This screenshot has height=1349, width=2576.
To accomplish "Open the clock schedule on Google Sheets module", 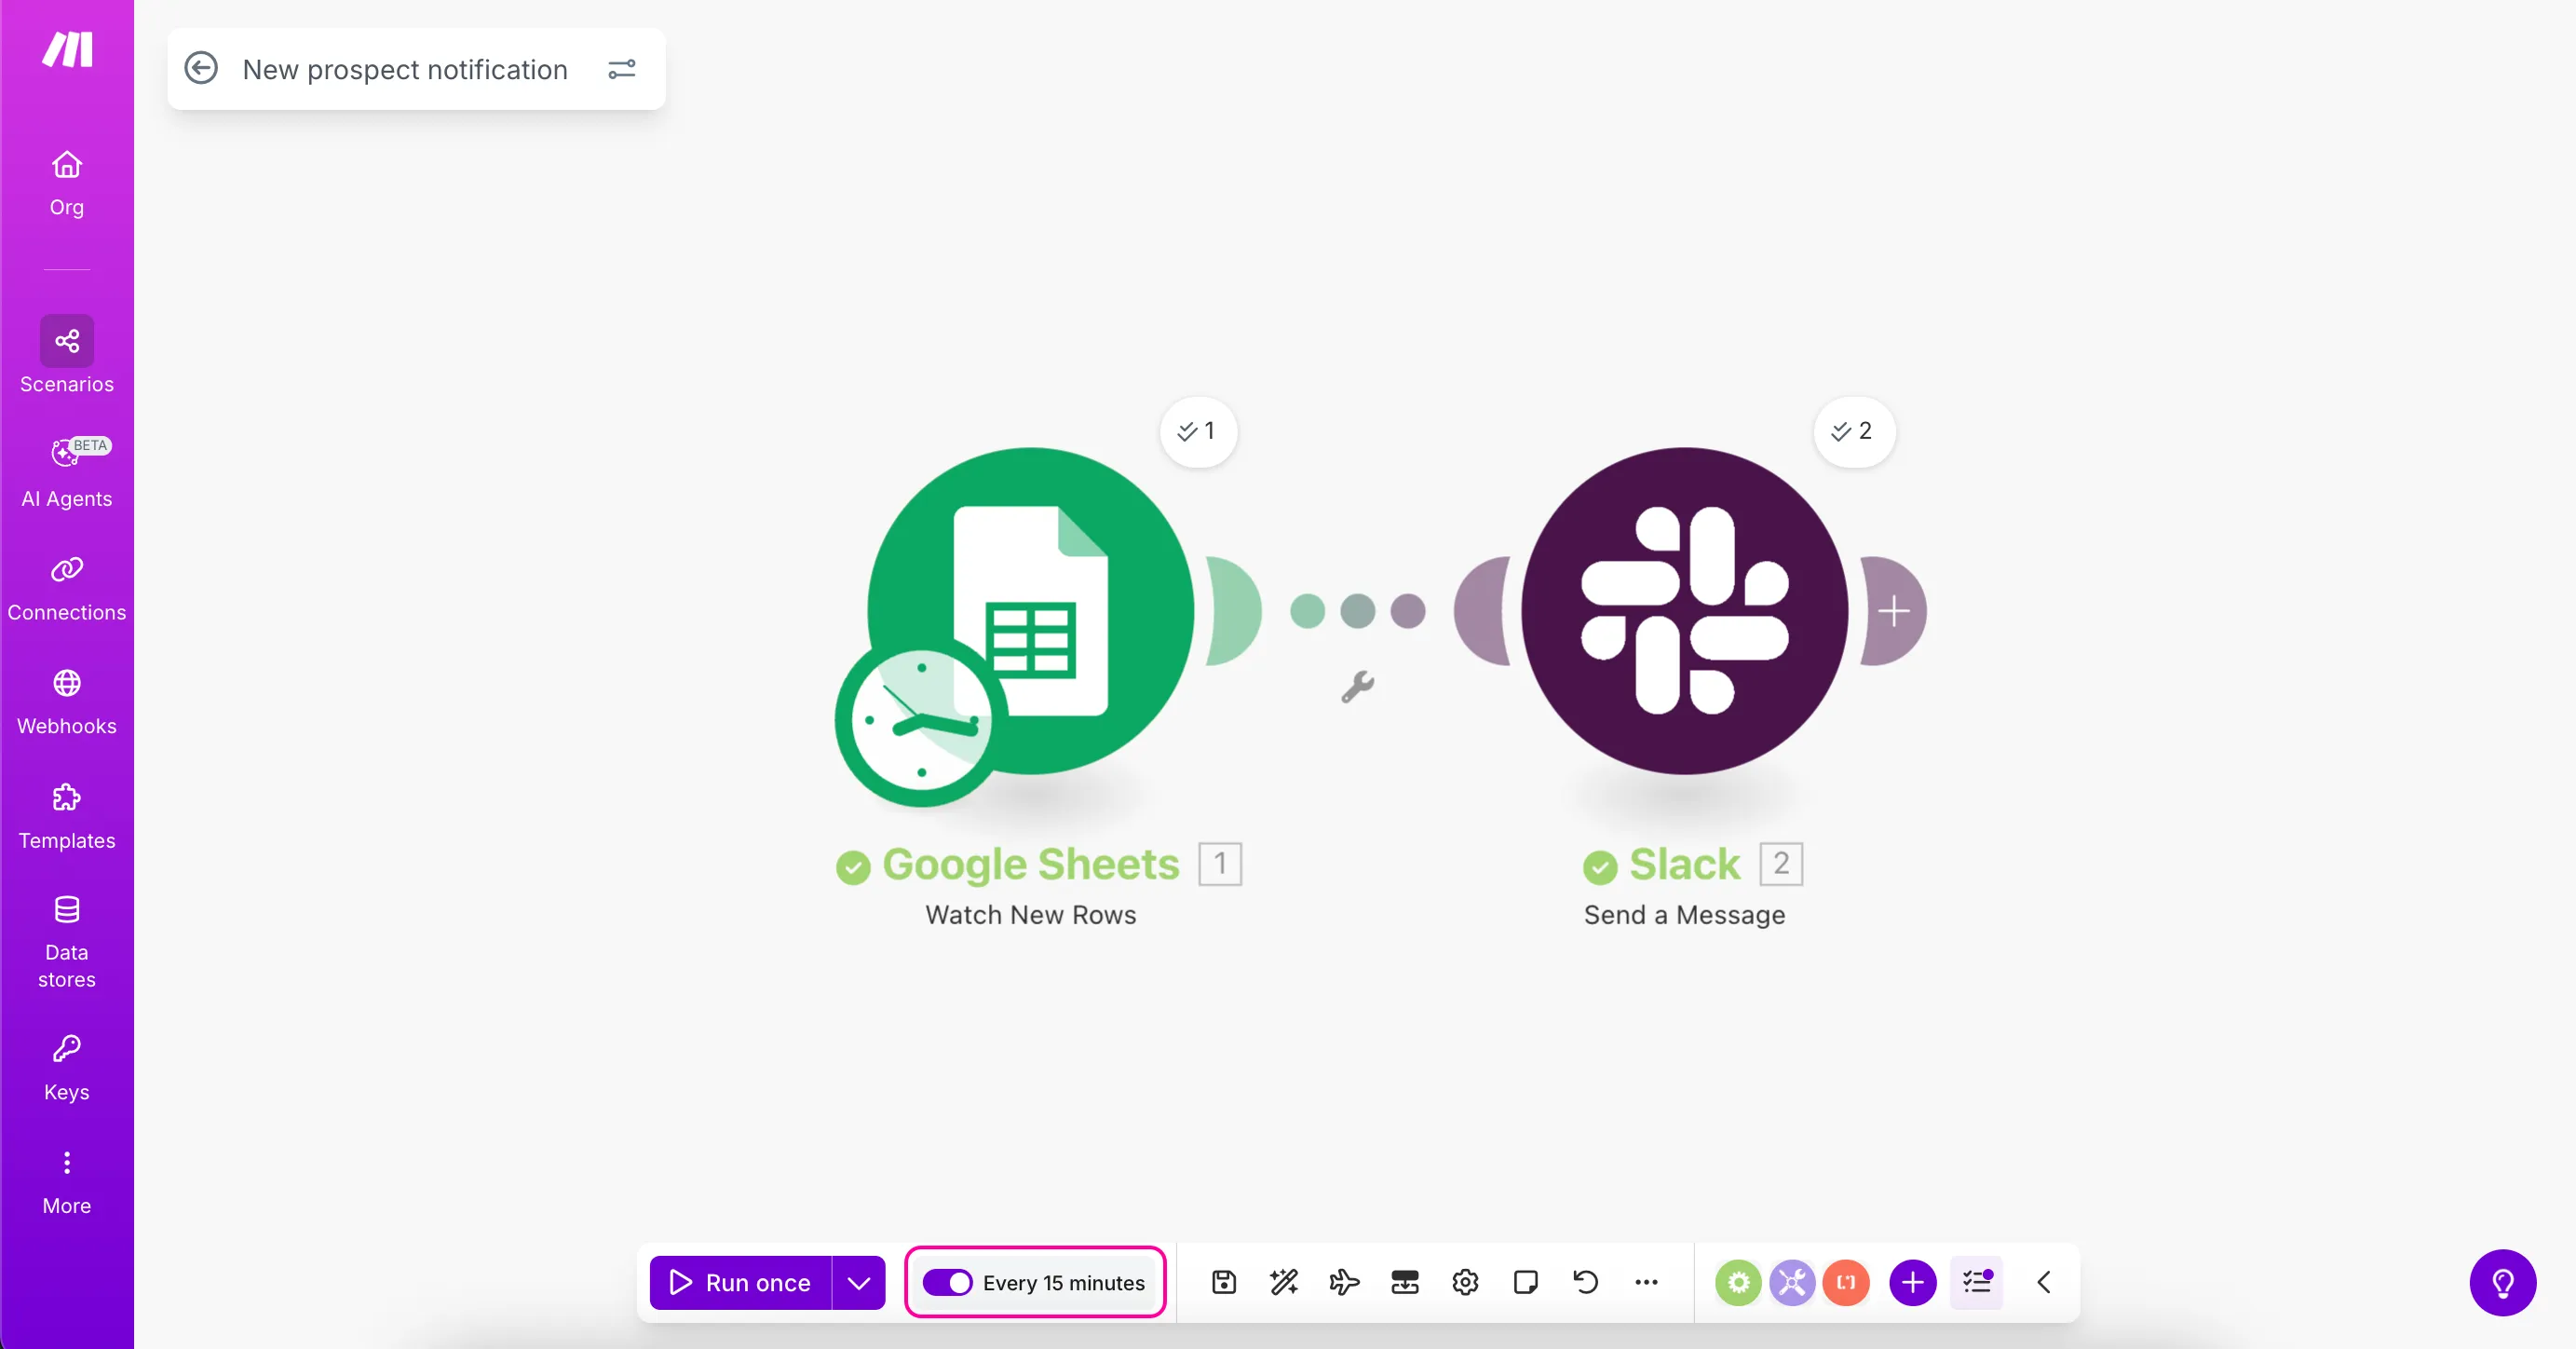I will [920, 721].
